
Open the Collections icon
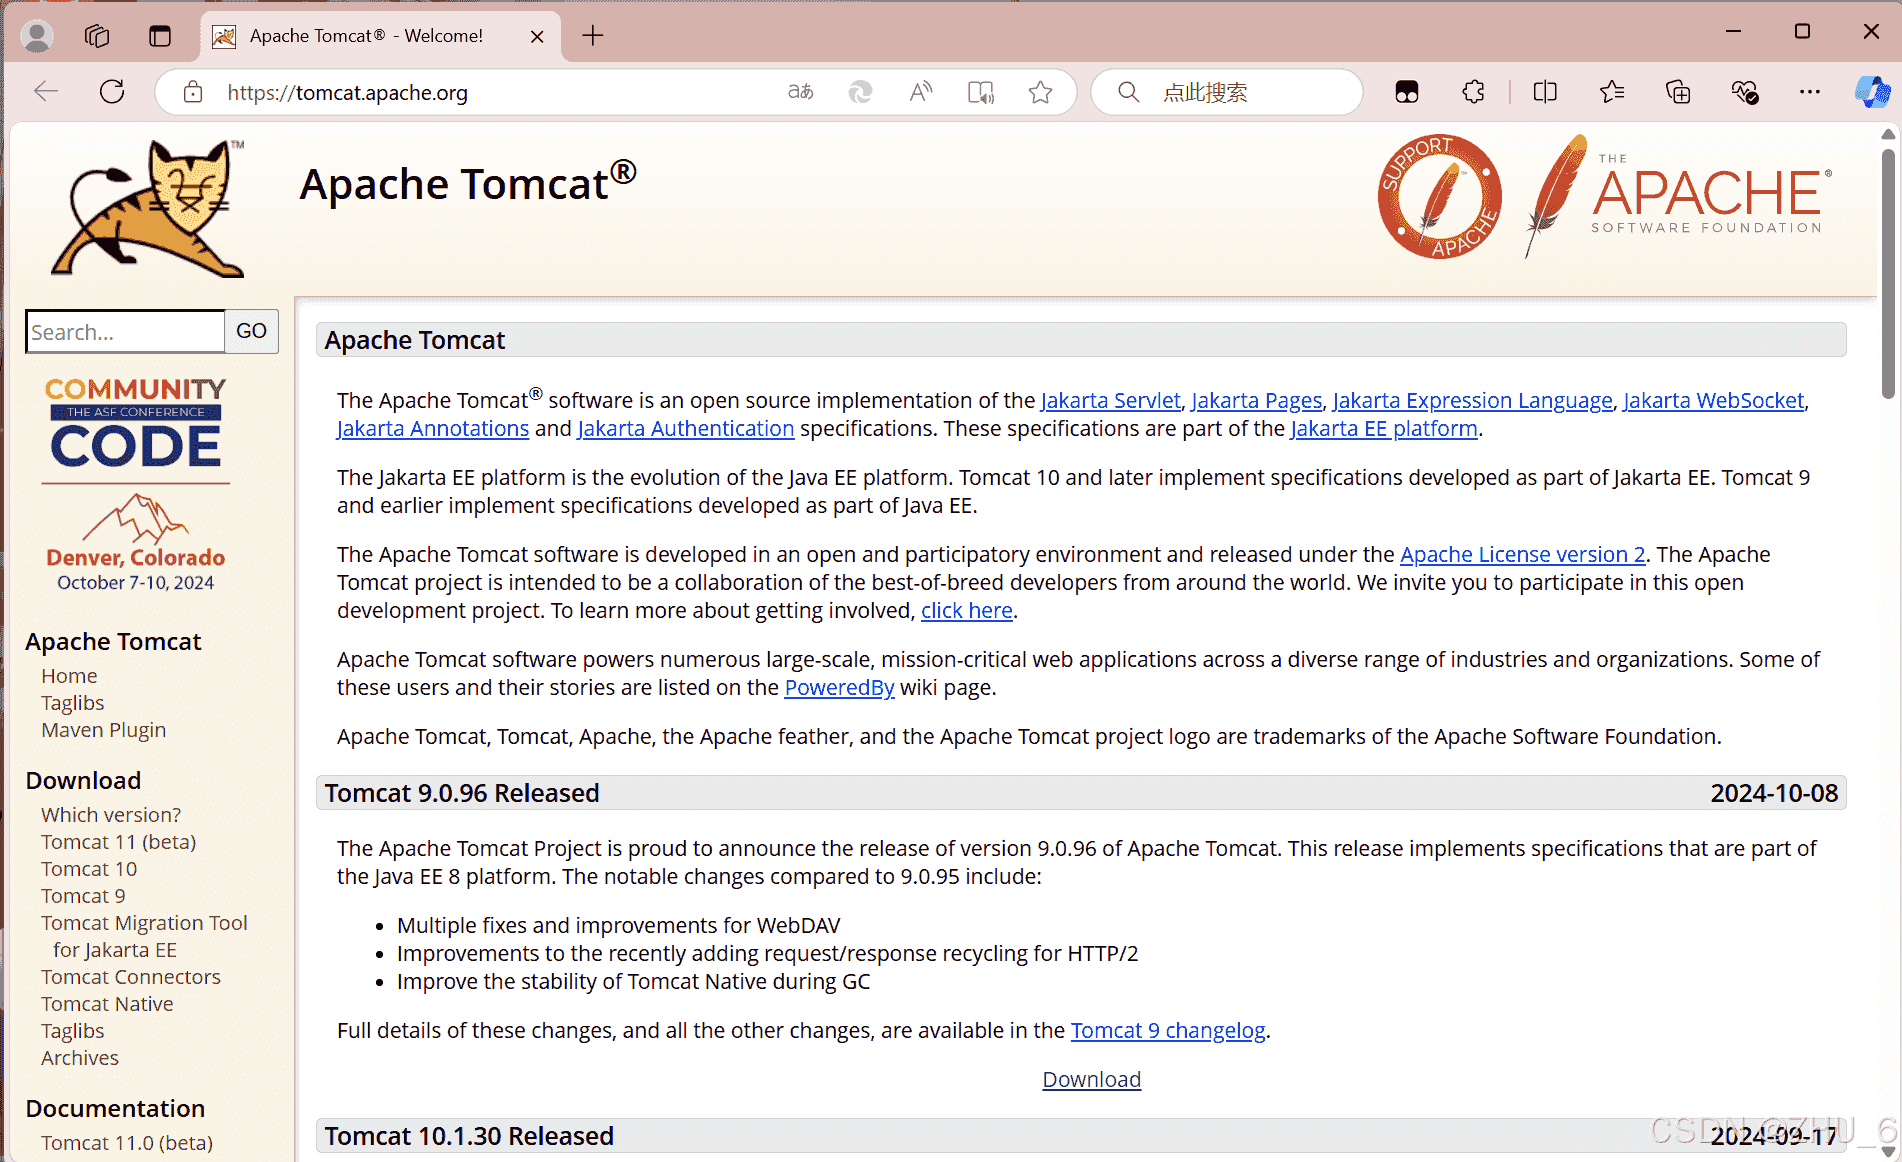tap(1678, 92)
